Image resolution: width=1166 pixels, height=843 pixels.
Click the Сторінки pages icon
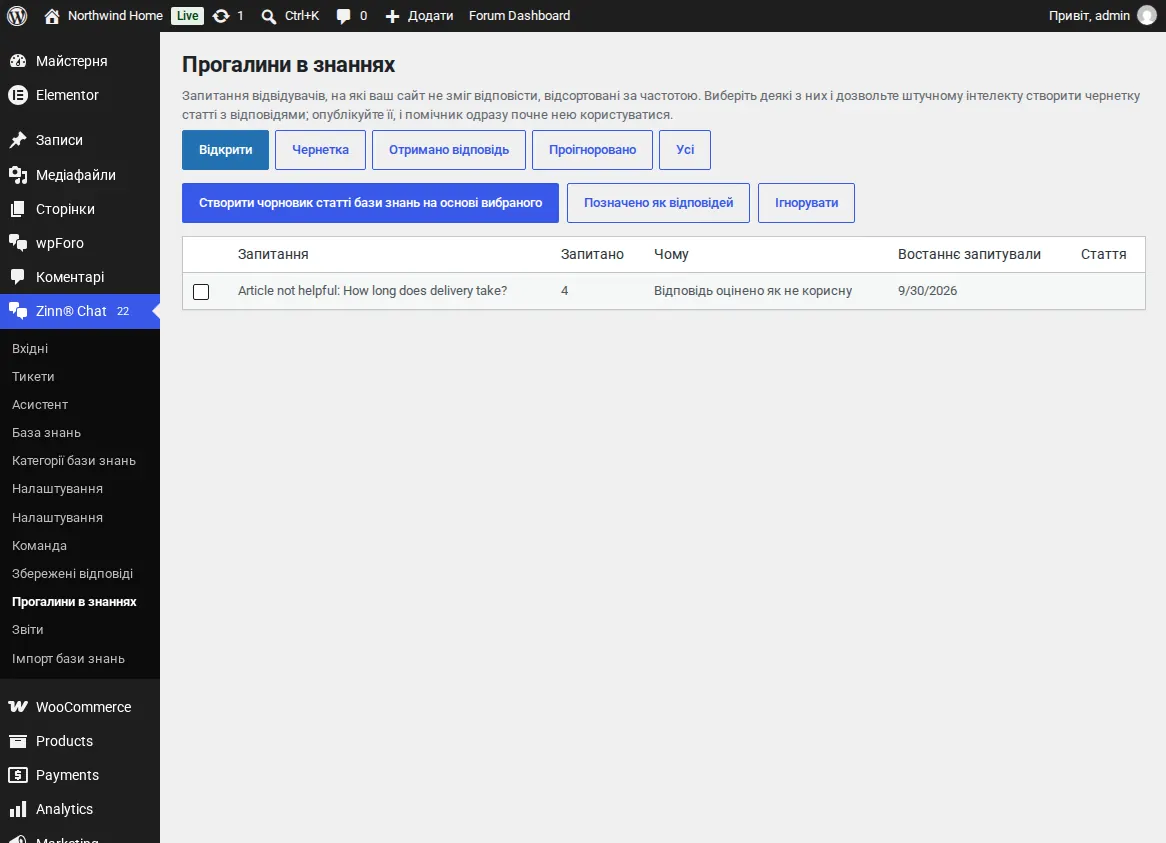18,209
